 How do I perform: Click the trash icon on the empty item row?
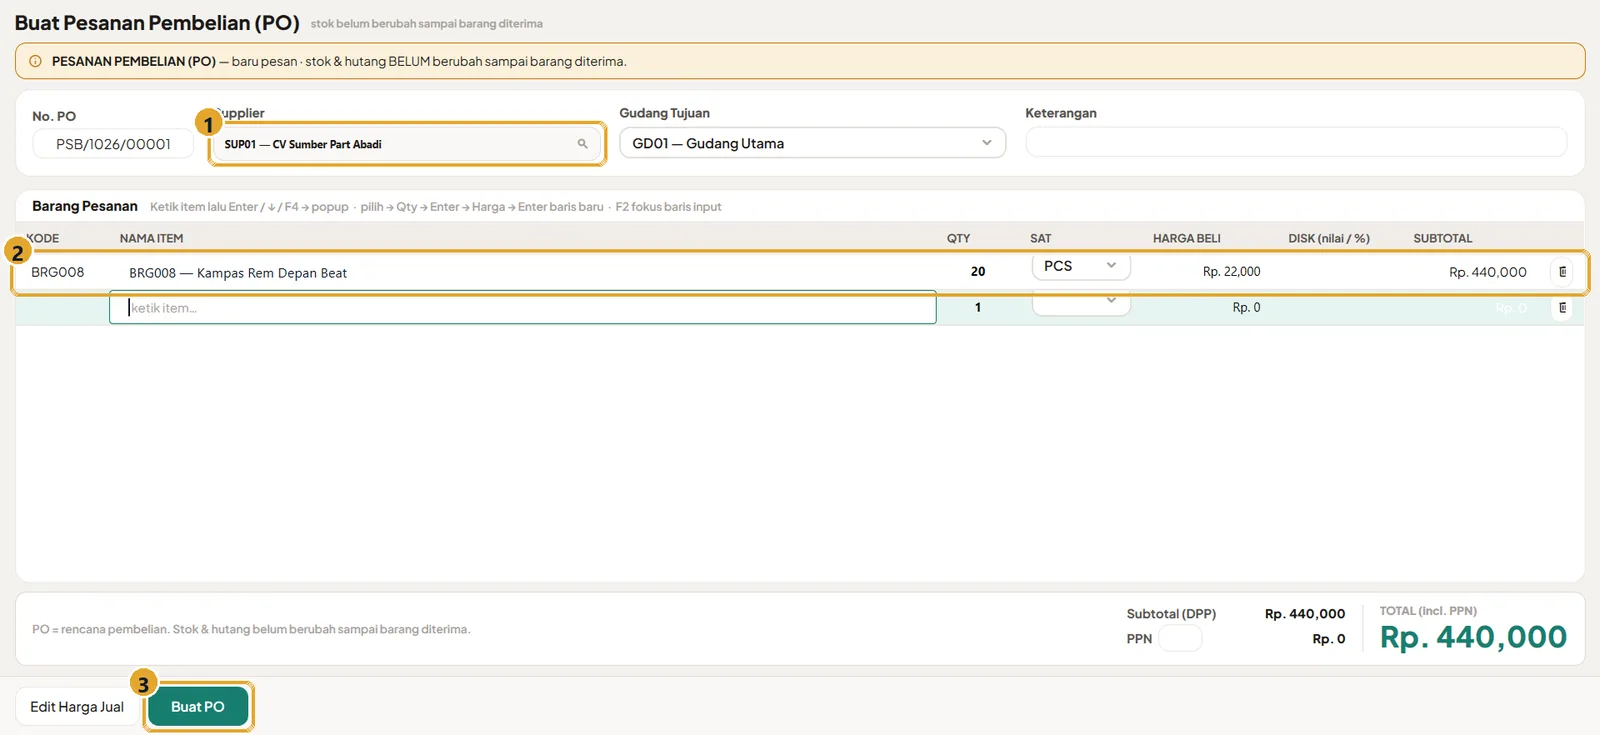click(x=1562, y=308)
